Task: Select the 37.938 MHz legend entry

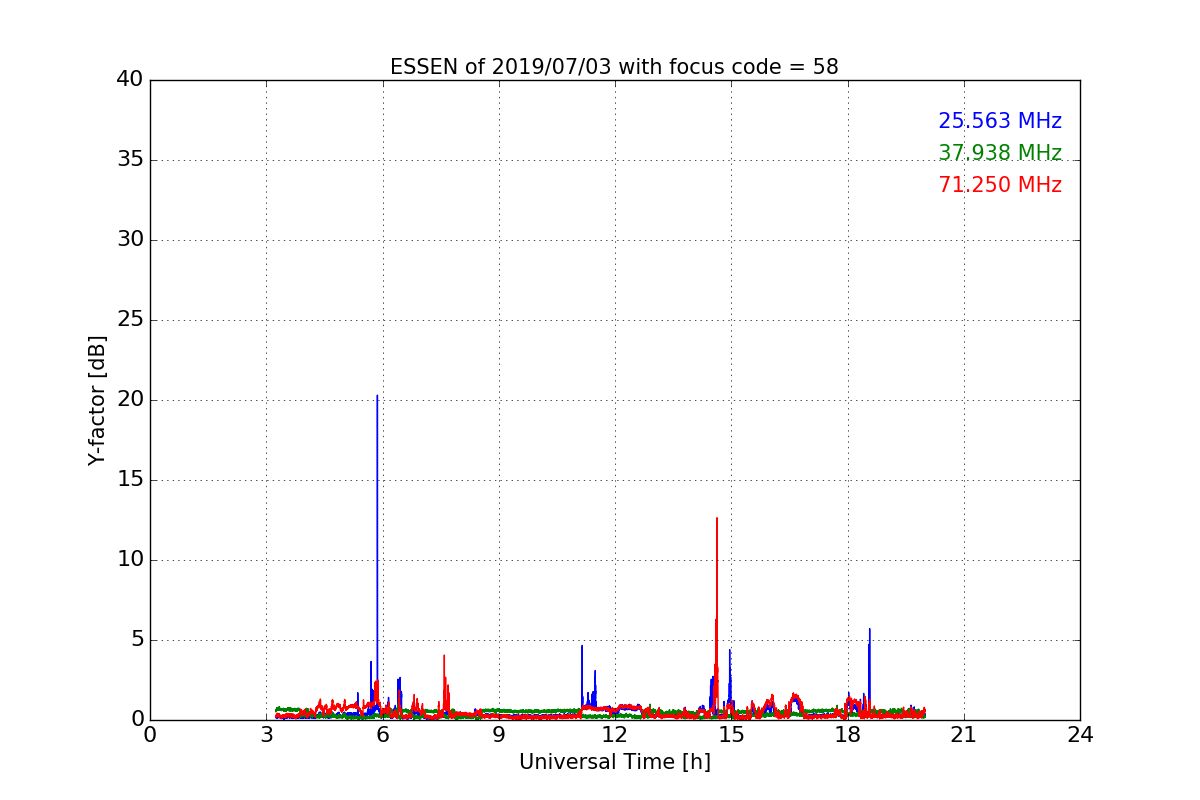Action: [1000, 153]
